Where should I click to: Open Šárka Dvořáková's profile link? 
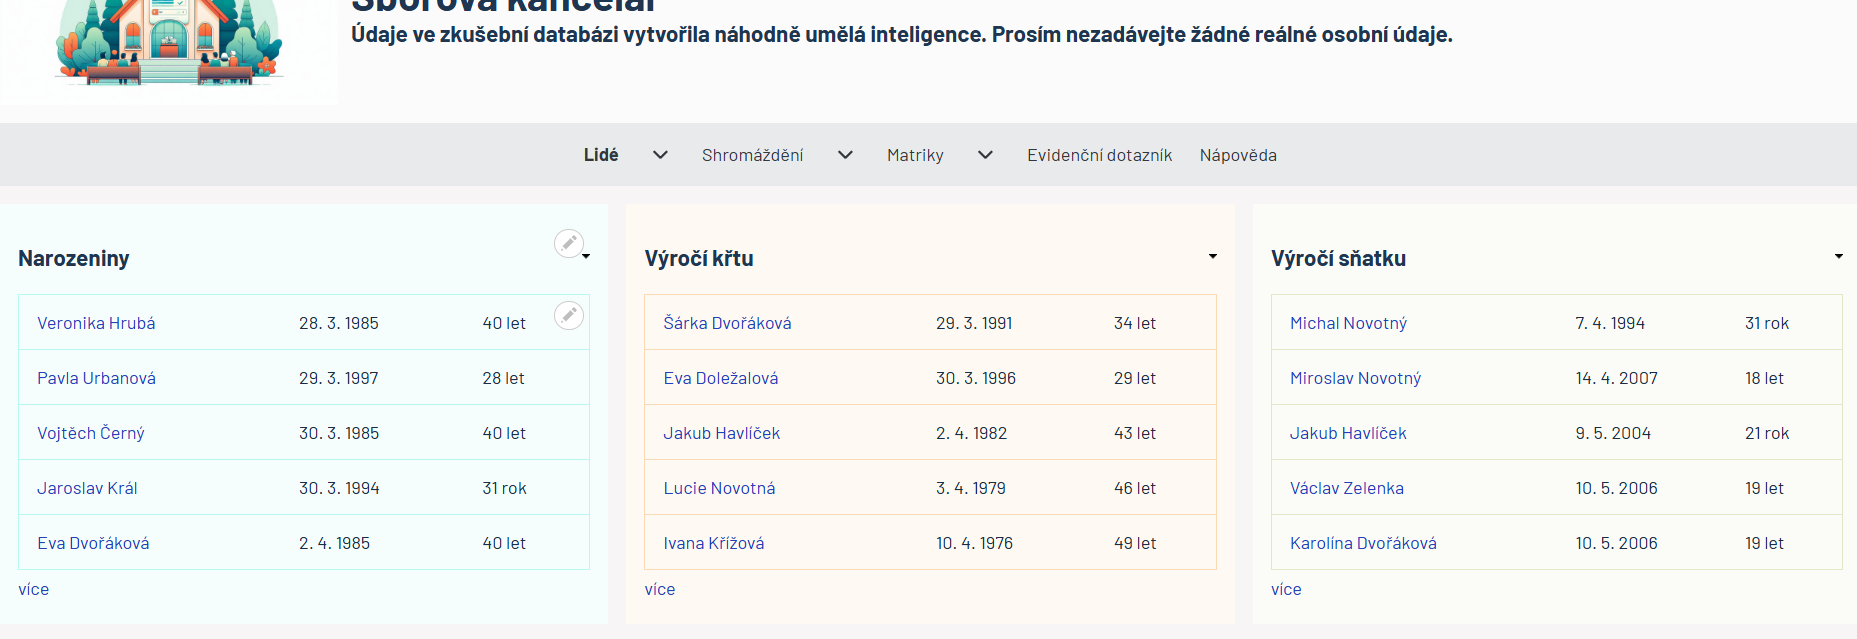click(727, 323)
